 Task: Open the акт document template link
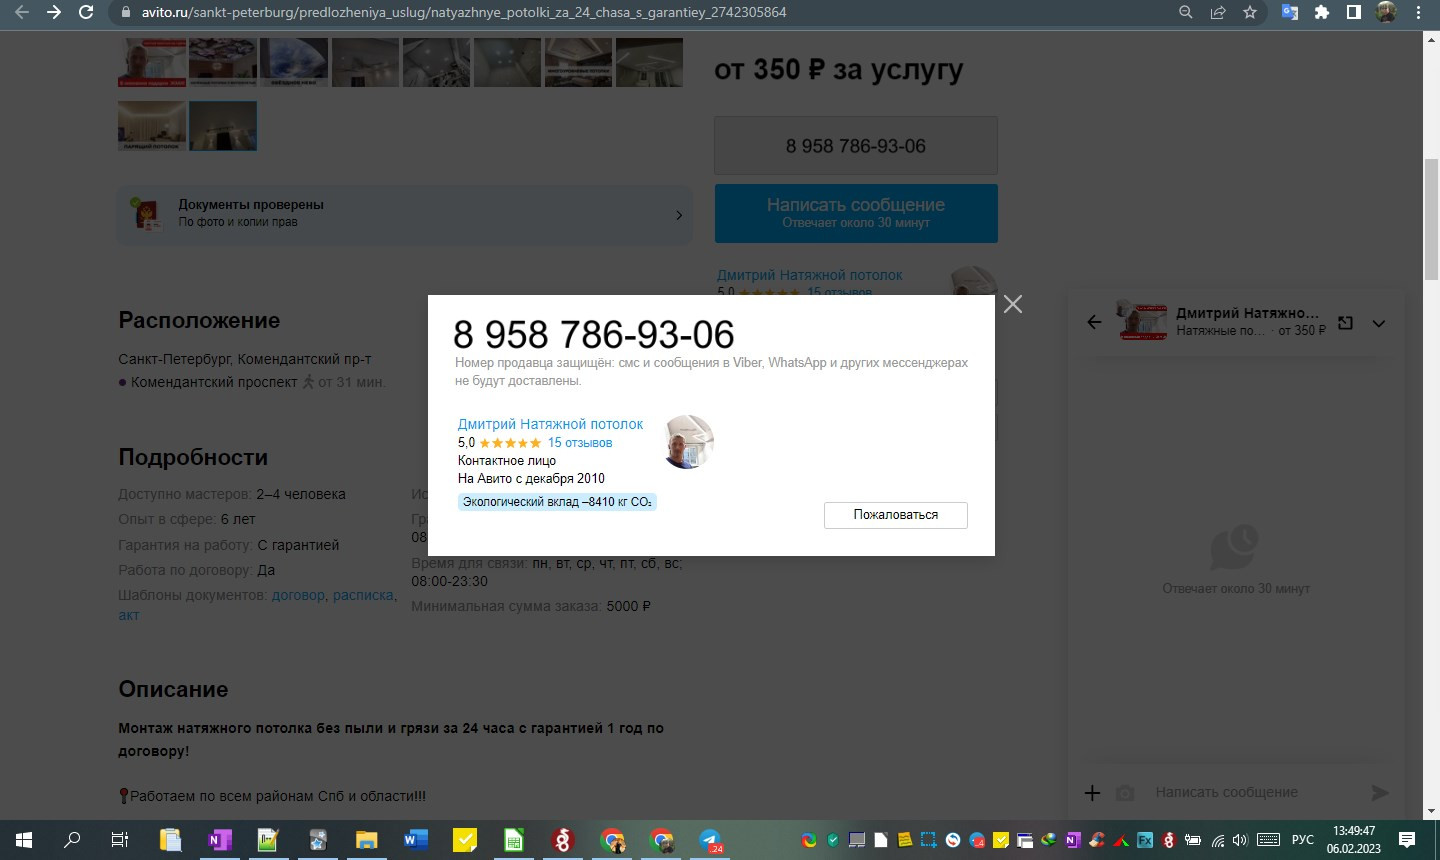point(129,615)
